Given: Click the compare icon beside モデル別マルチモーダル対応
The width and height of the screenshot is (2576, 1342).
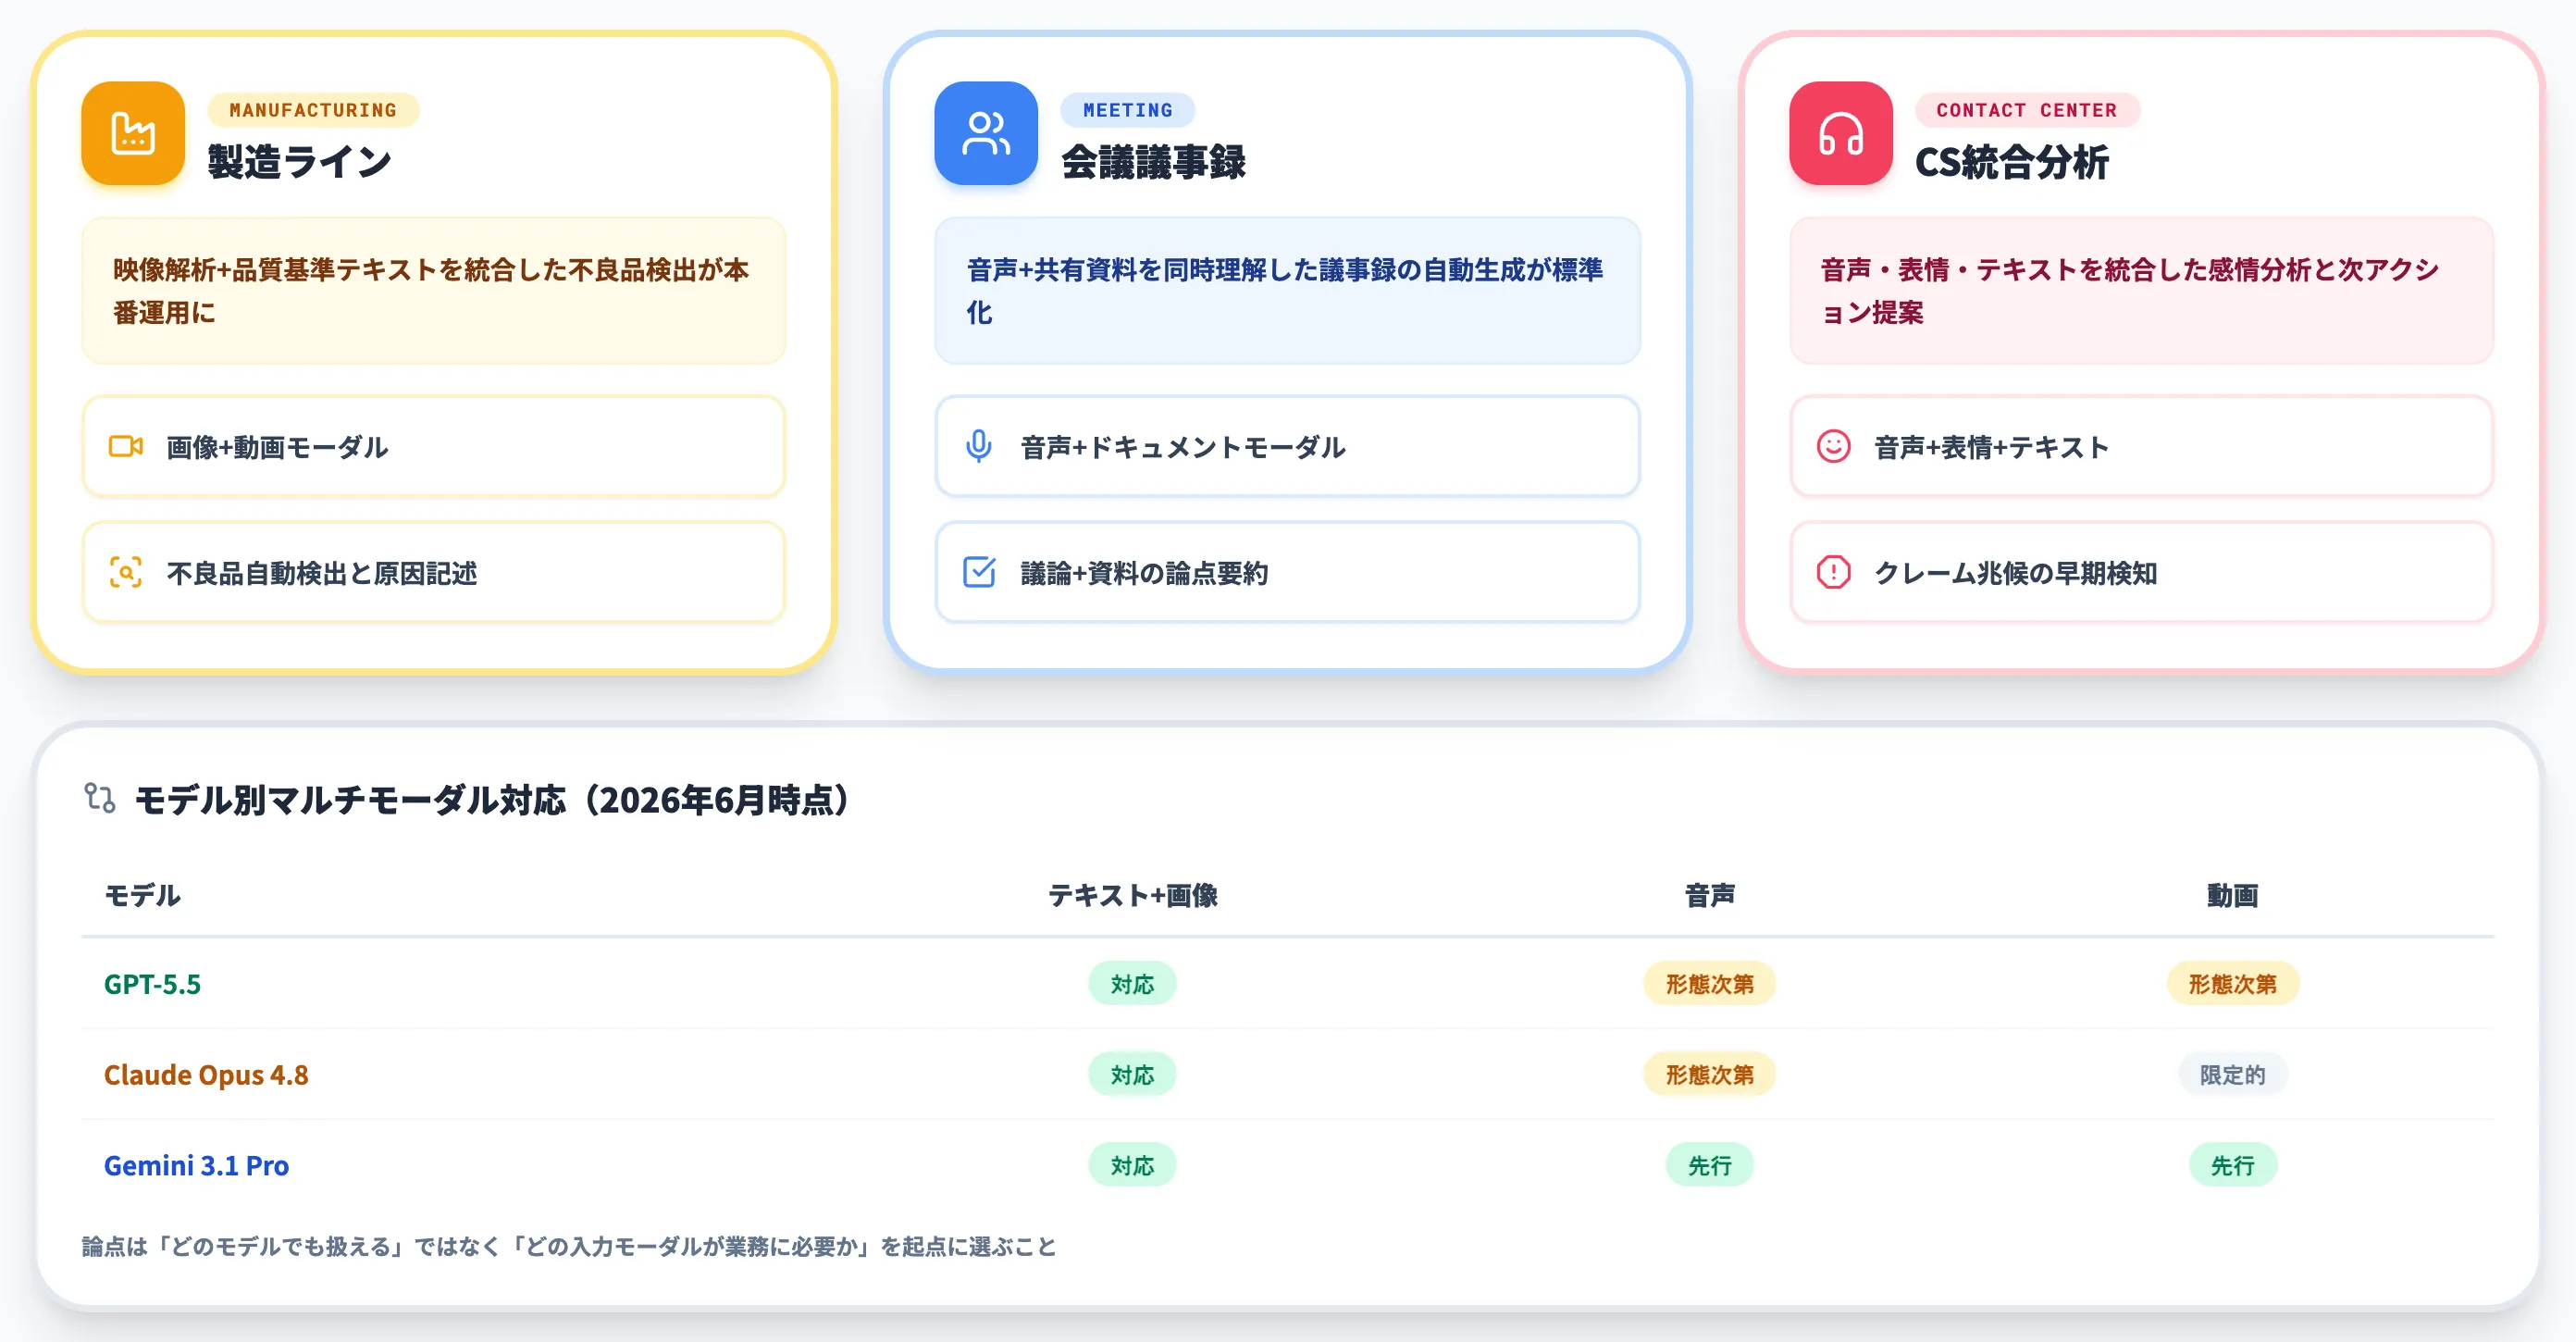Looking at the screenshot, I should pyautogui.click(x=100, y=798).
